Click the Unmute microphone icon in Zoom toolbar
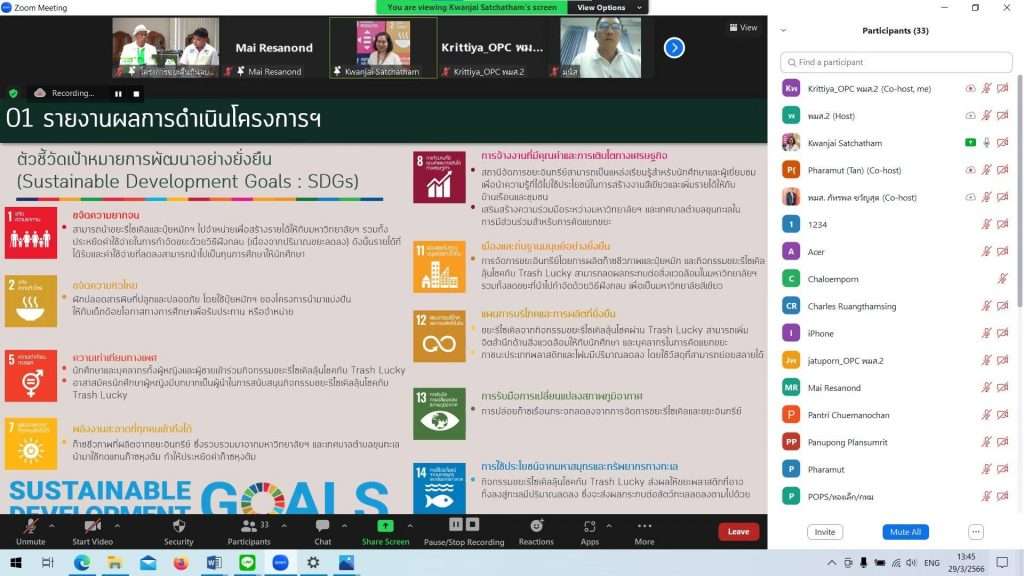The height and width of the screenshot is (576, 1024). tap(30, 526)
